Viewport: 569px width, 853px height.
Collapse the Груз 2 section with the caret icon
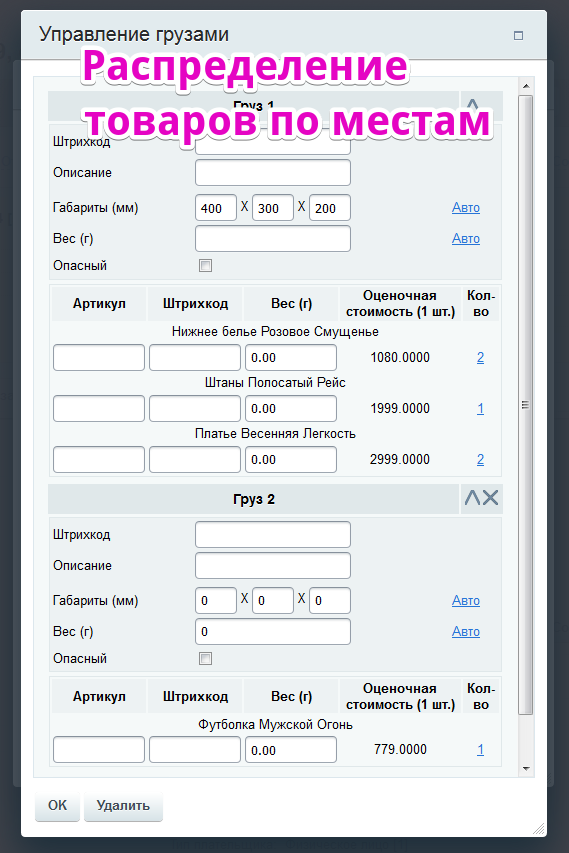pos(472,497)
